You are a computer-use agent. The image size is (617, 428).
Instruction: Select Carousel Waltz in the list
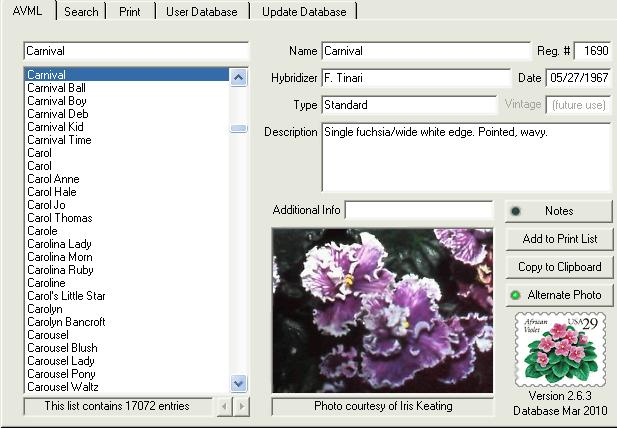tap(127, 387)
